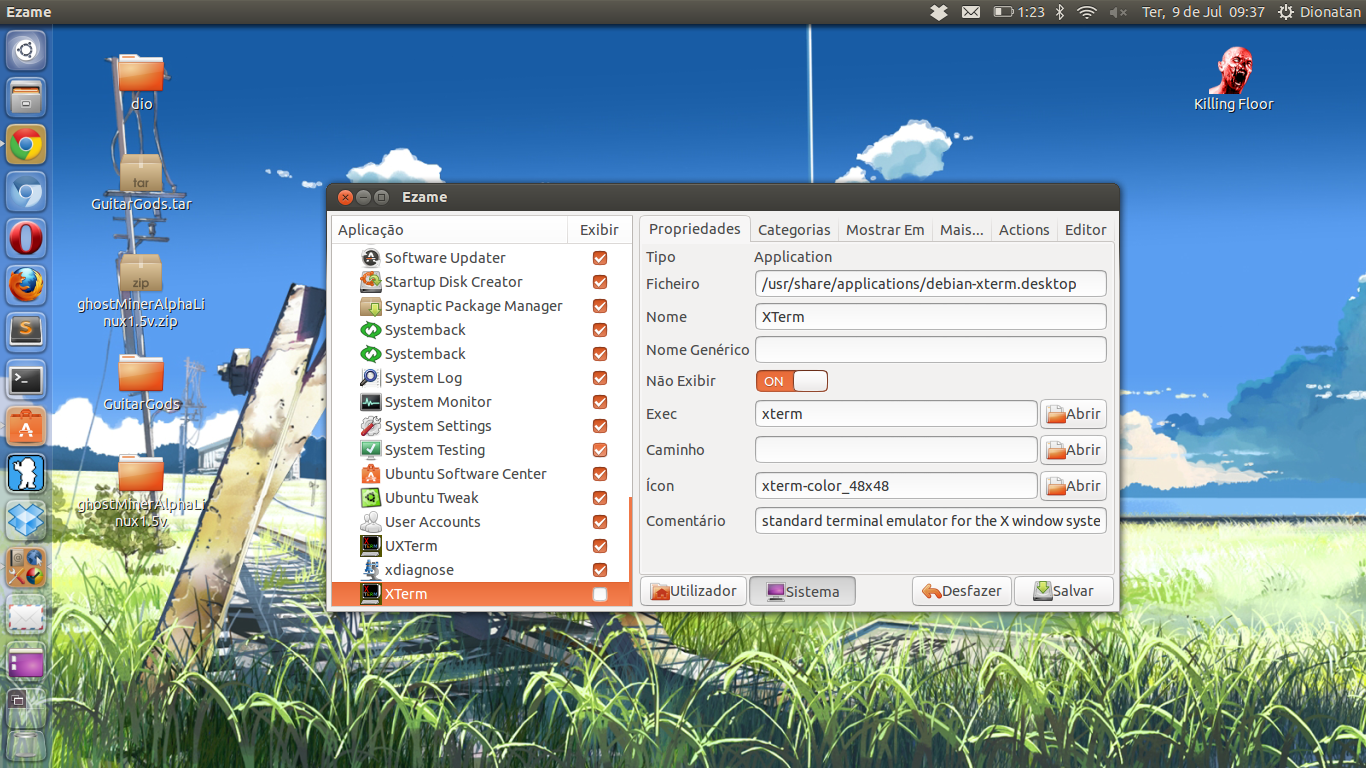The image size is (1366, 768).
Task: Click the Ubuntu Software Center icon
Action: pyautogui.click(x=370, y=474)
